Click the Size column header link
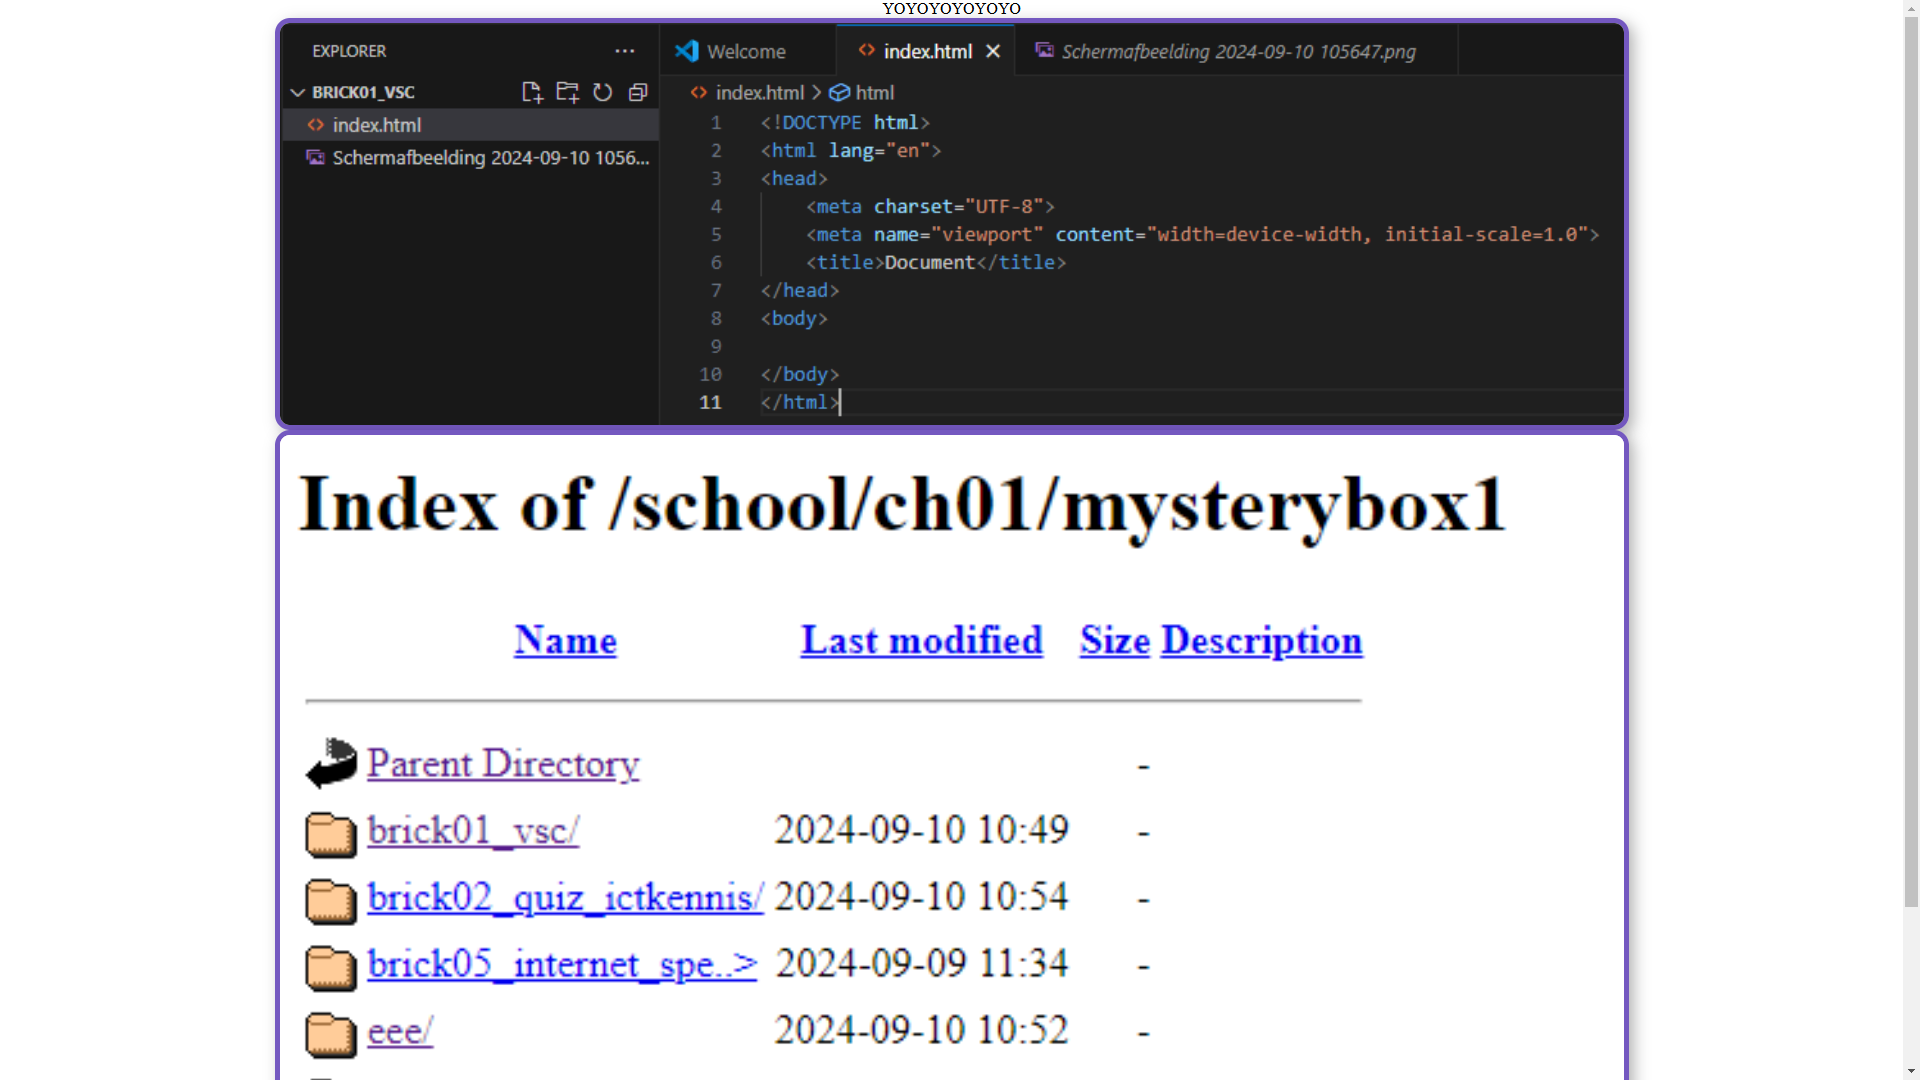 coord(1114,641)
